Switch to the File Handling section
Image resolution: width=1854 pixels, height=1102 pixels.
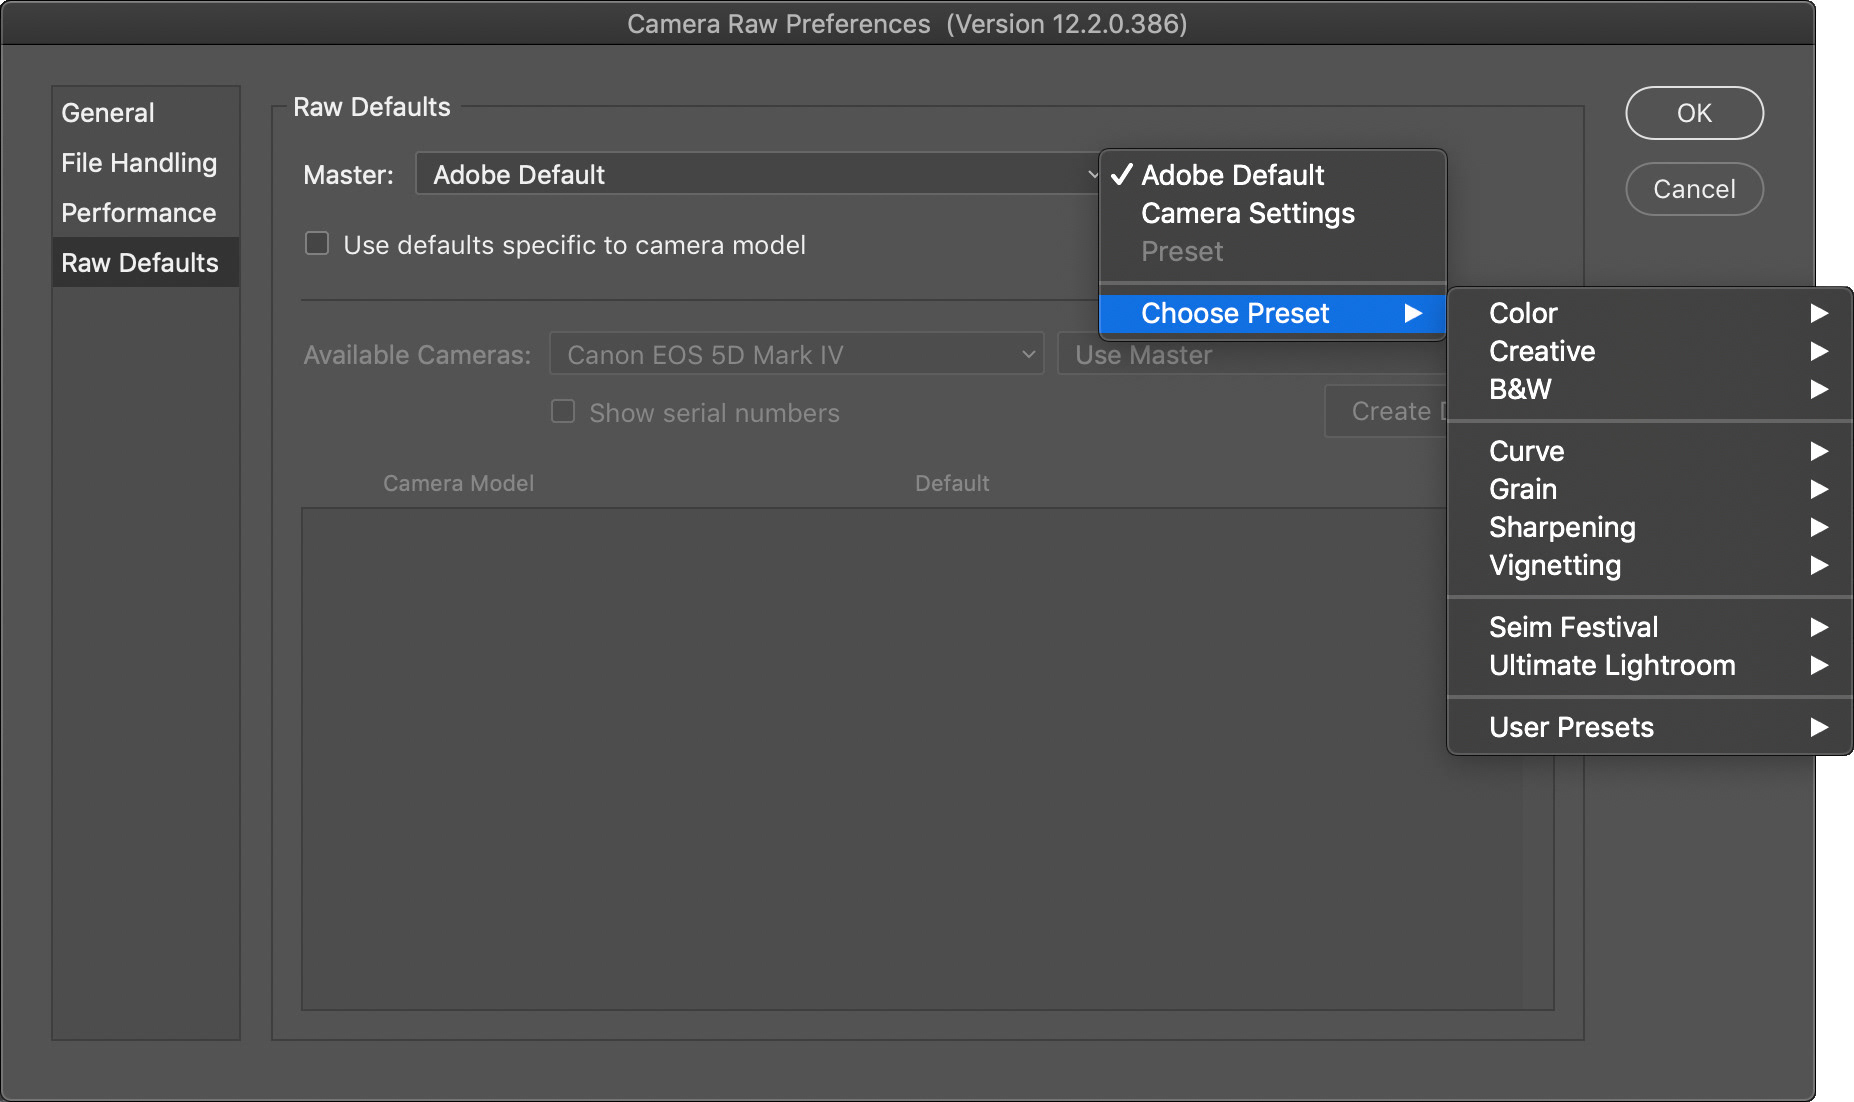pos(139,163)
